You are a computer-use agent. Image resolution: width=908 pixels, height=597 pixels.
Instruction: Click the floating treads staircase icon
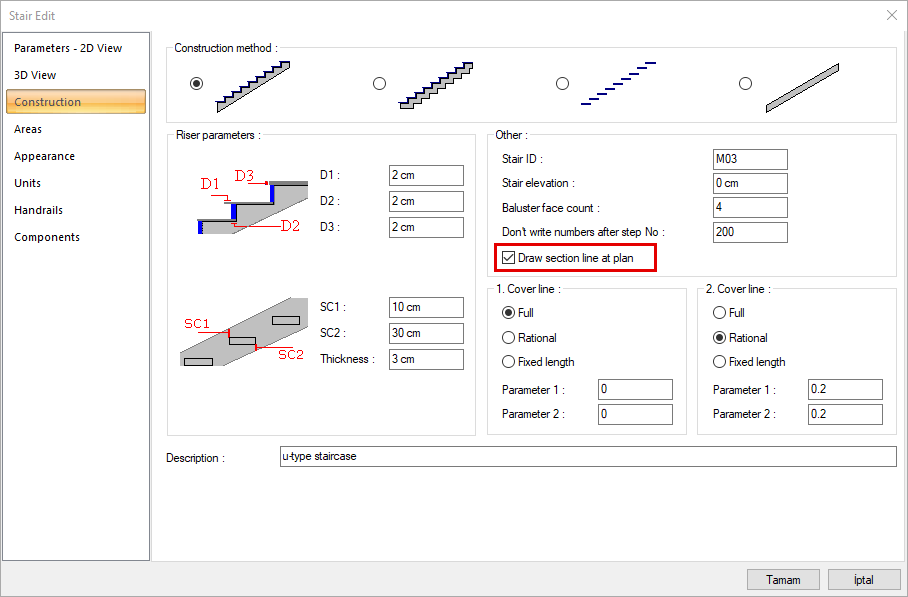[x=618, y=85]
